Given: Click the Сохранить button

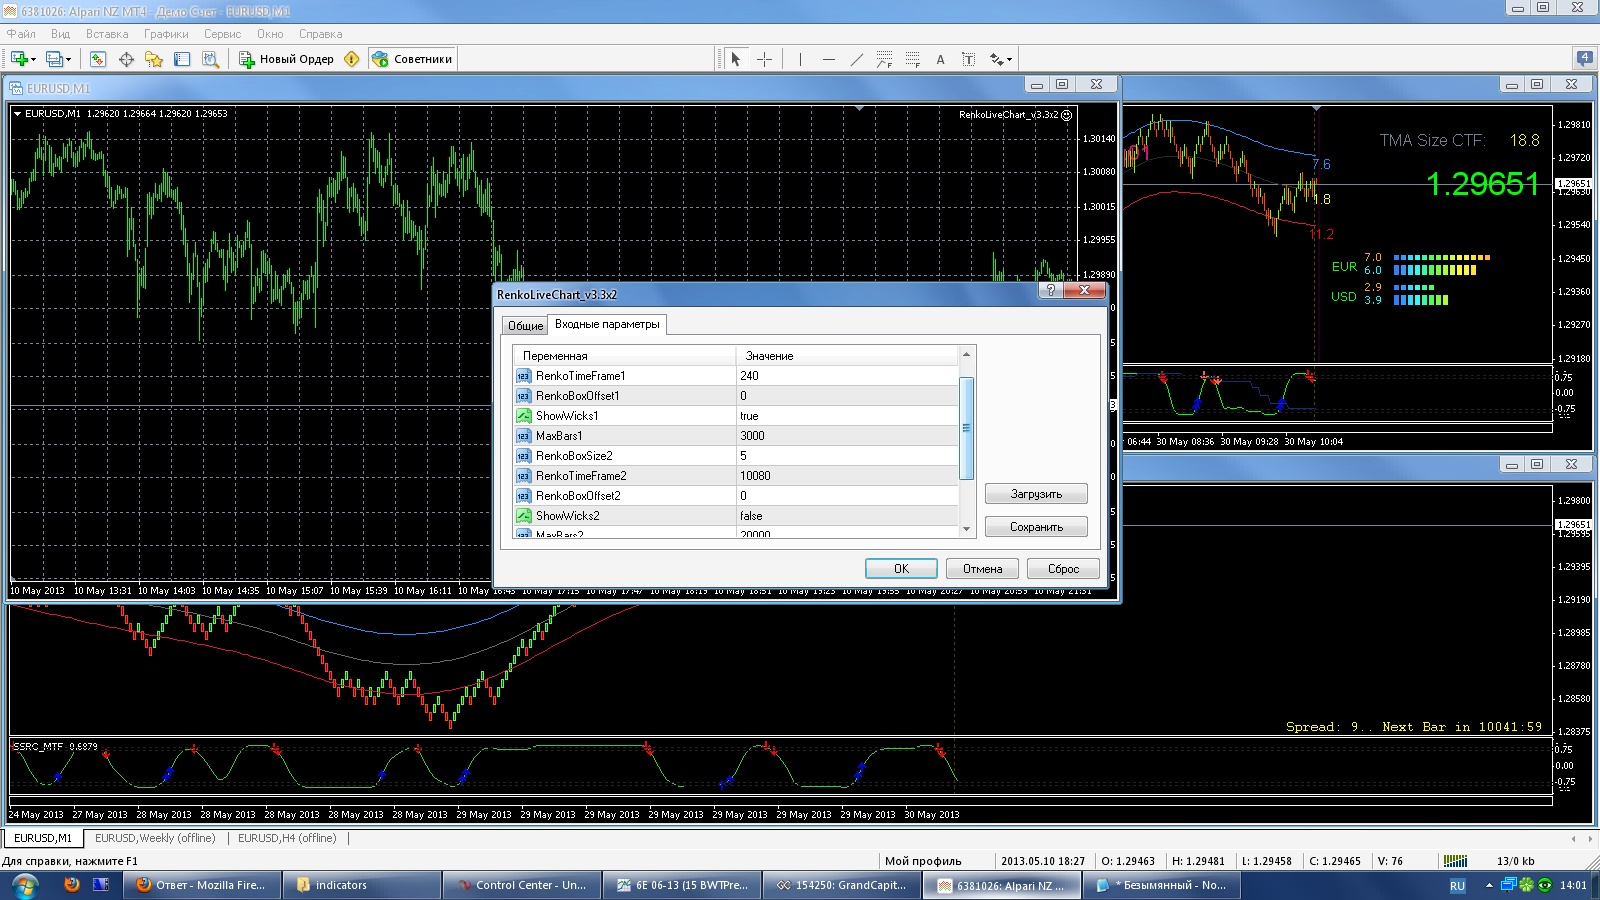Looking at the screenshot, I should point(1036,527).
